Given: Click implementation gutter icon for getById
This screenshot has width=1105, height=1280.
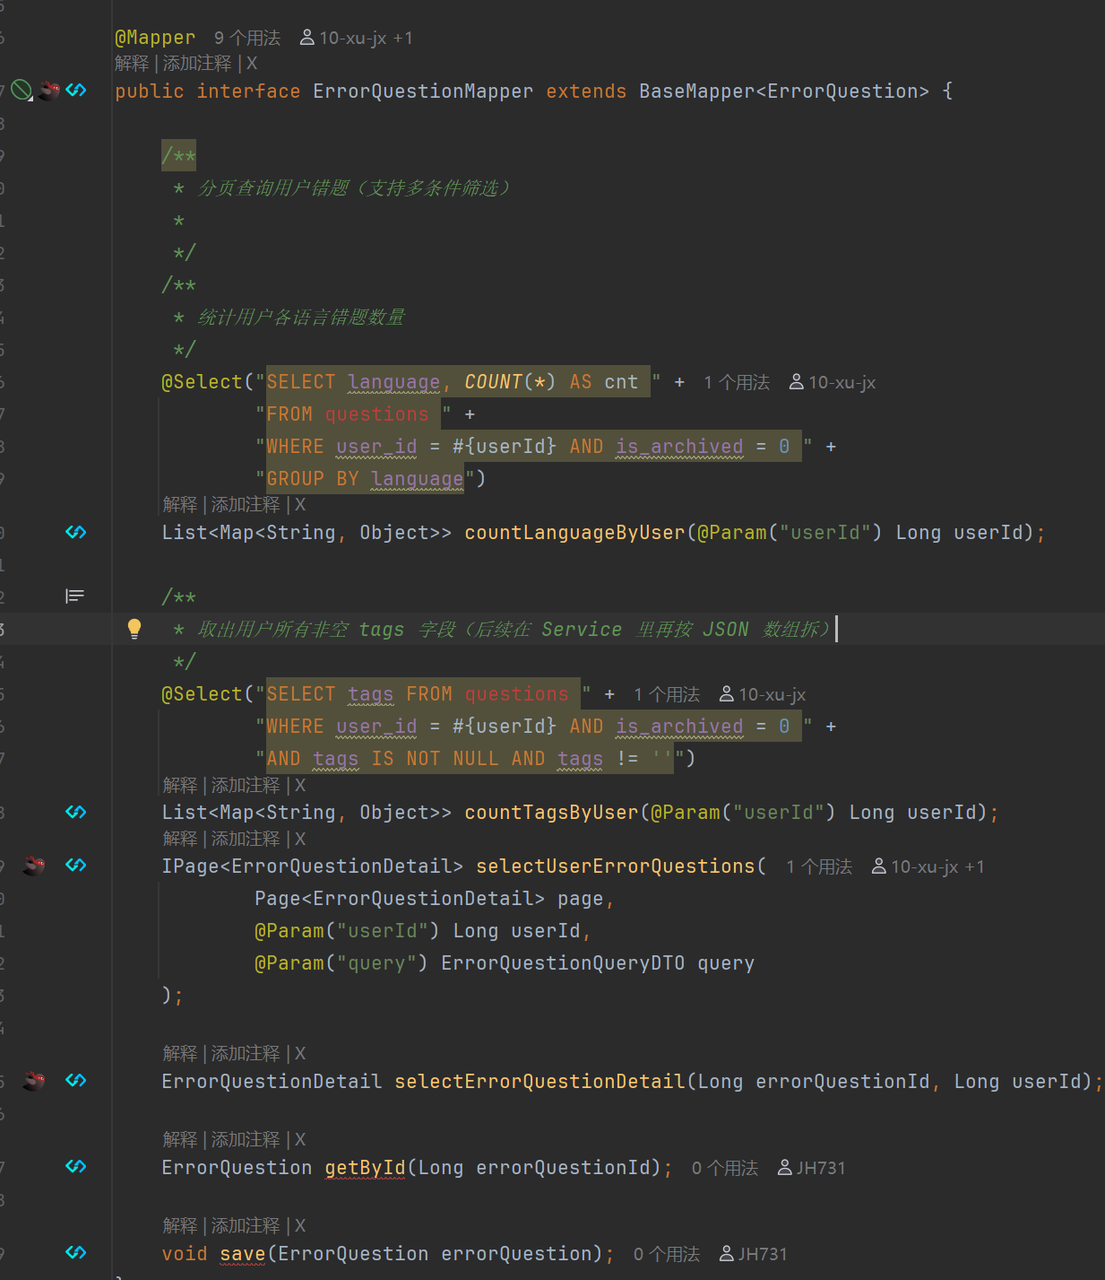Looking at the screenshot, I should click(76, 1166).
